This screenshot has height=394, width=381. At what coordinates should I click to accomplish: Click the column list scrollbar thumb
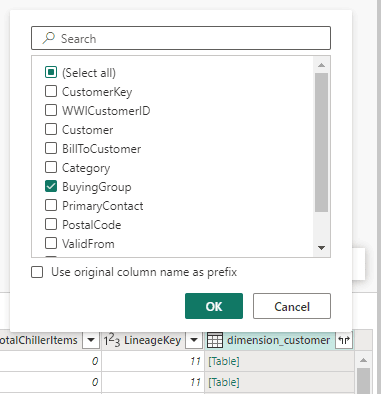pyautogui.click(x=321, y=142)
